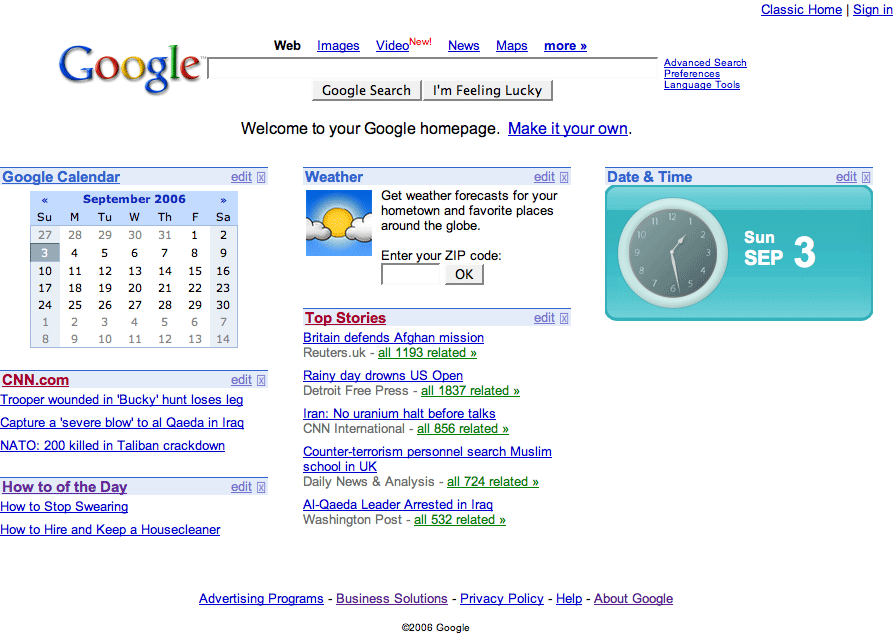Edit the Top Stories gadget

coord(544,318)
